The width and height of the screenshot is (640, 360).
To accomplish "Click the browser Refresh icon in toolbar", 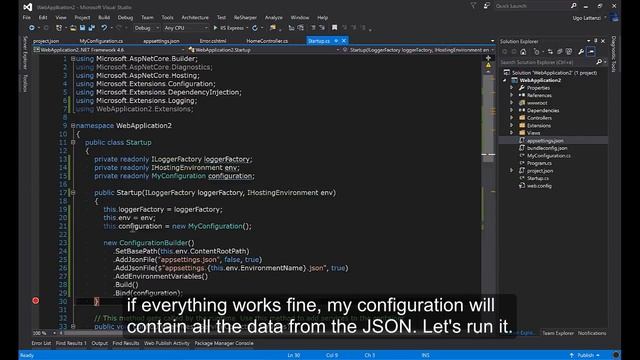I will pyautogui.click(x=255, y=28).
